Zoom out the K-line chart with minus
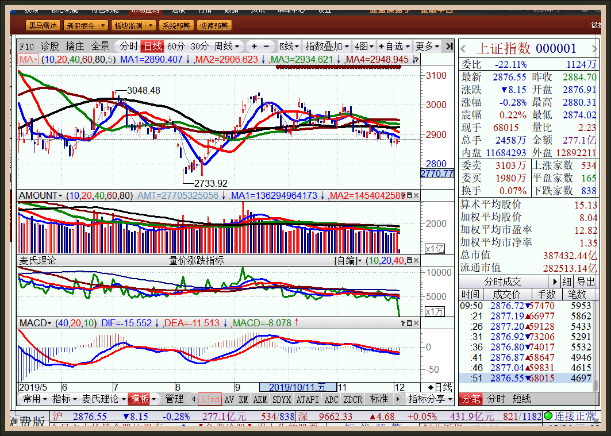This screenshot has width=611, height=436. click(x=267, y=46)
